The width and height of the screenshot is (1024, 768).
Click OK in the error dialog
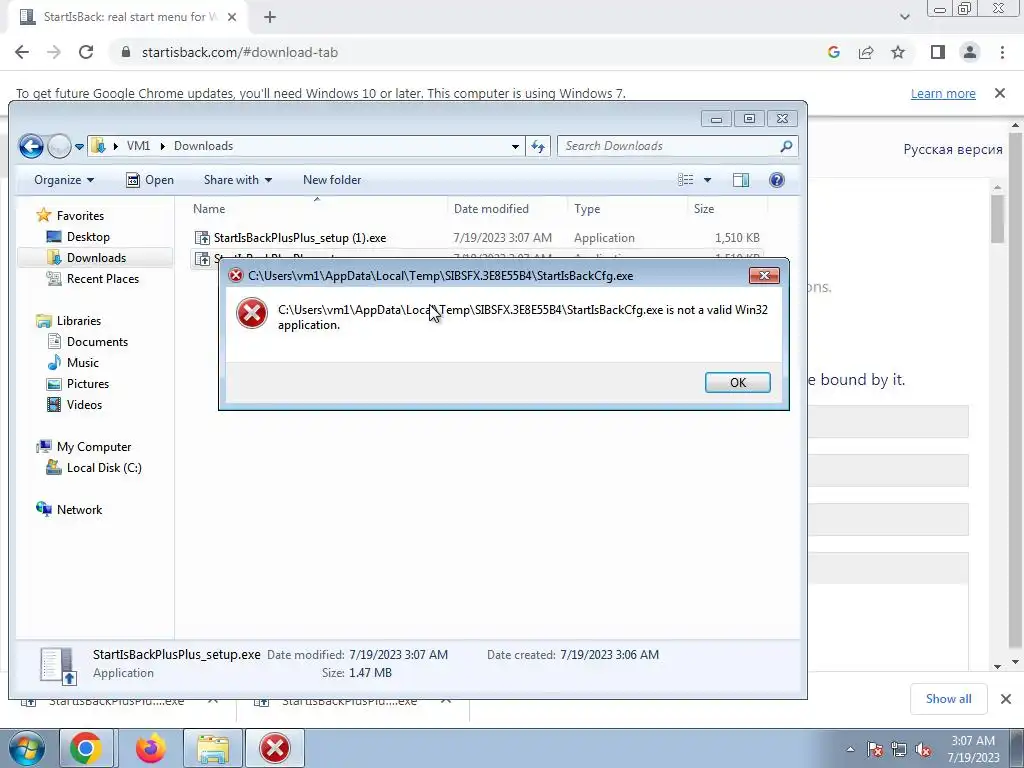tap(737, 383)
